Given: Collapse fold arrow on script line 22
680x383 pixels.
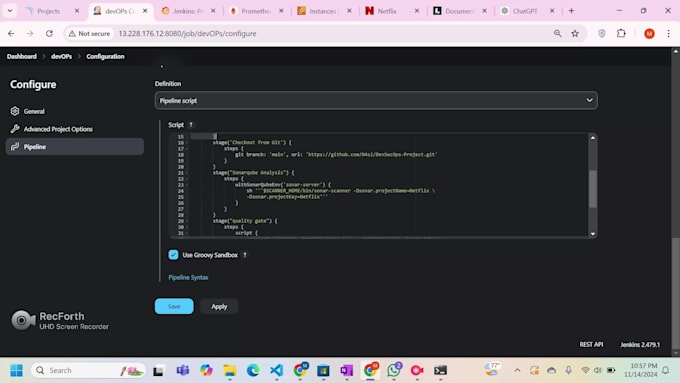Looking at the screenshot, I should [186, 179].
